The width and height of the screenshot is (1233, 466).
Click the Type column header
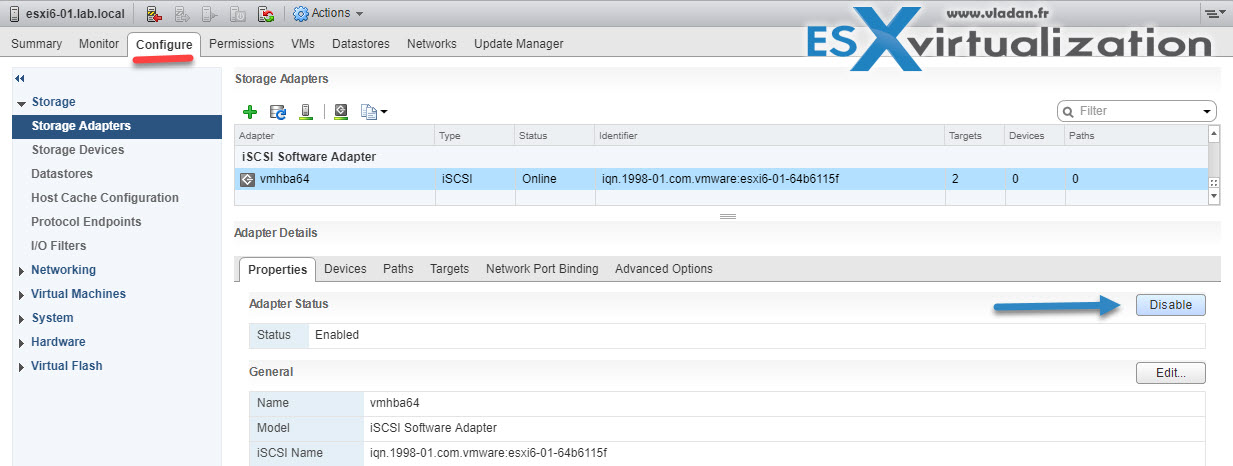point(475,135)
